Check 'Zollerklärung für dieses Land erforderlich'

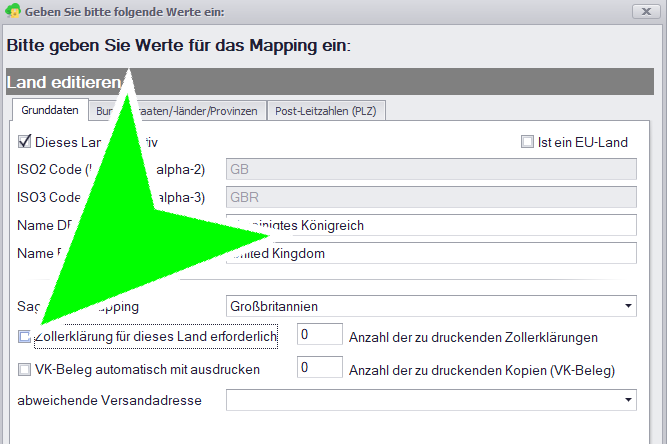tap(24, 337)
